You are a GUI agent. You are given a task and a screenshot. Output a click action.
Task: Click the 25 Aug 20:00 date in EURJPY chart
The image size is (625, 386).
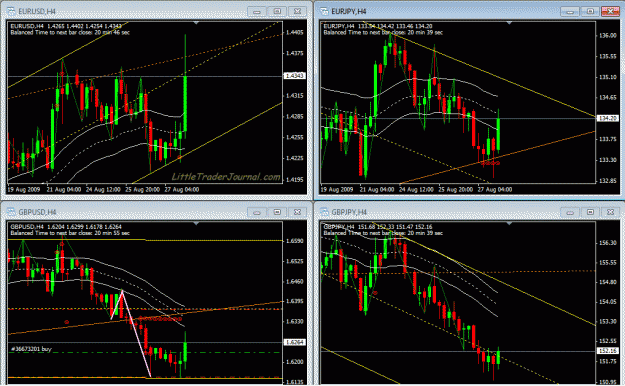tap(456, 189)
